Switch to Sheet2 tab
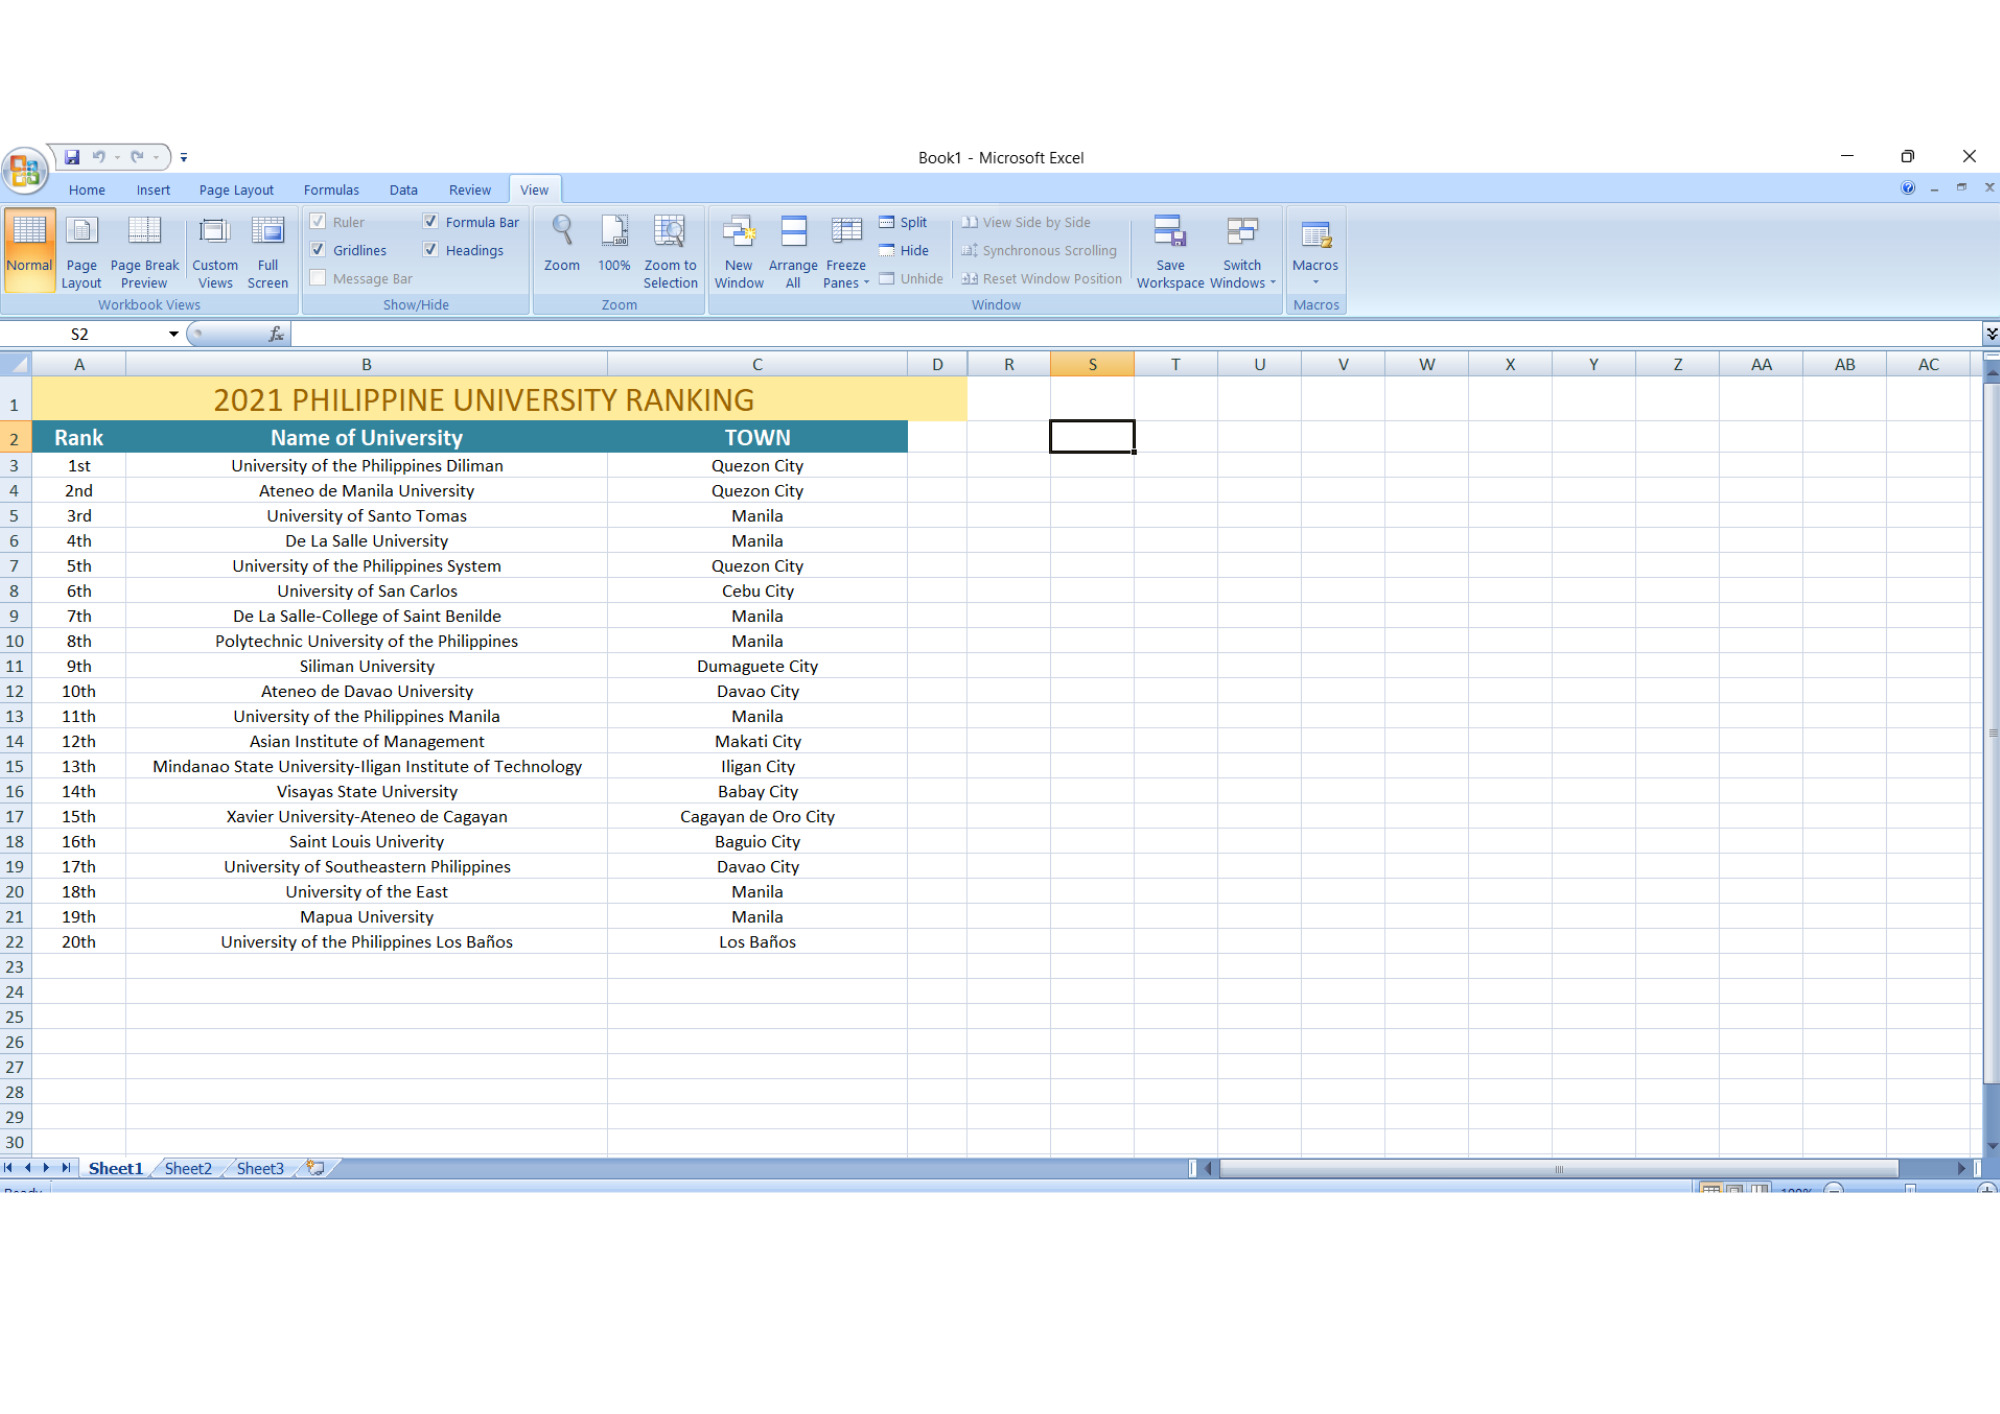 pos(188,1168)
